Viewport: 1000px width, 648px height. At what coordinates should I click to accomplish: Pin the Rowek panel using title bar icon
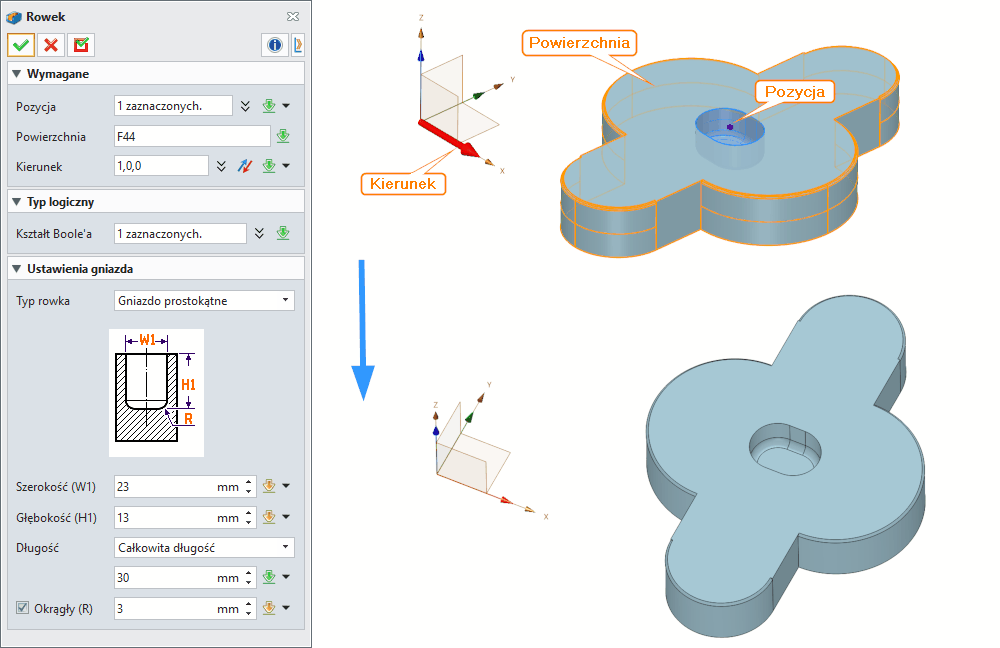click(292, 17)
